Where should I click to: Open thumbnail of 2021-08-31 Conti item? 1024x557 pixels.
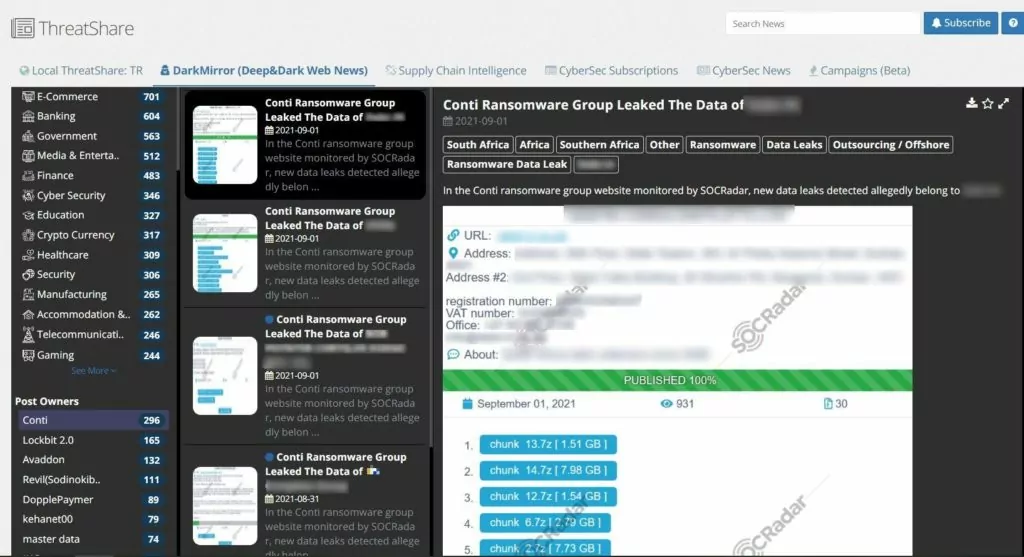(225, 506)
